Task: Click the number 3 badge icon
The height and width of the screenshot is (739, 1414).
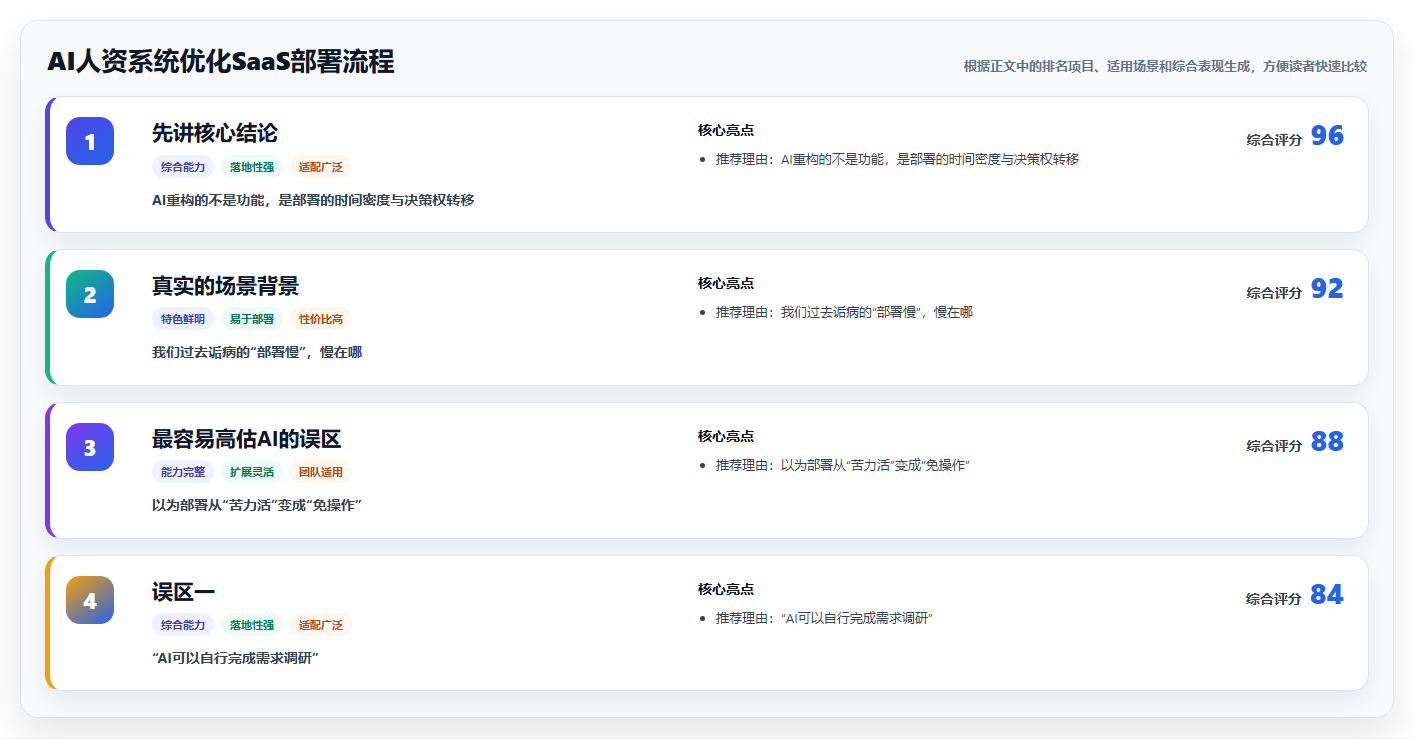Action: 90,447
